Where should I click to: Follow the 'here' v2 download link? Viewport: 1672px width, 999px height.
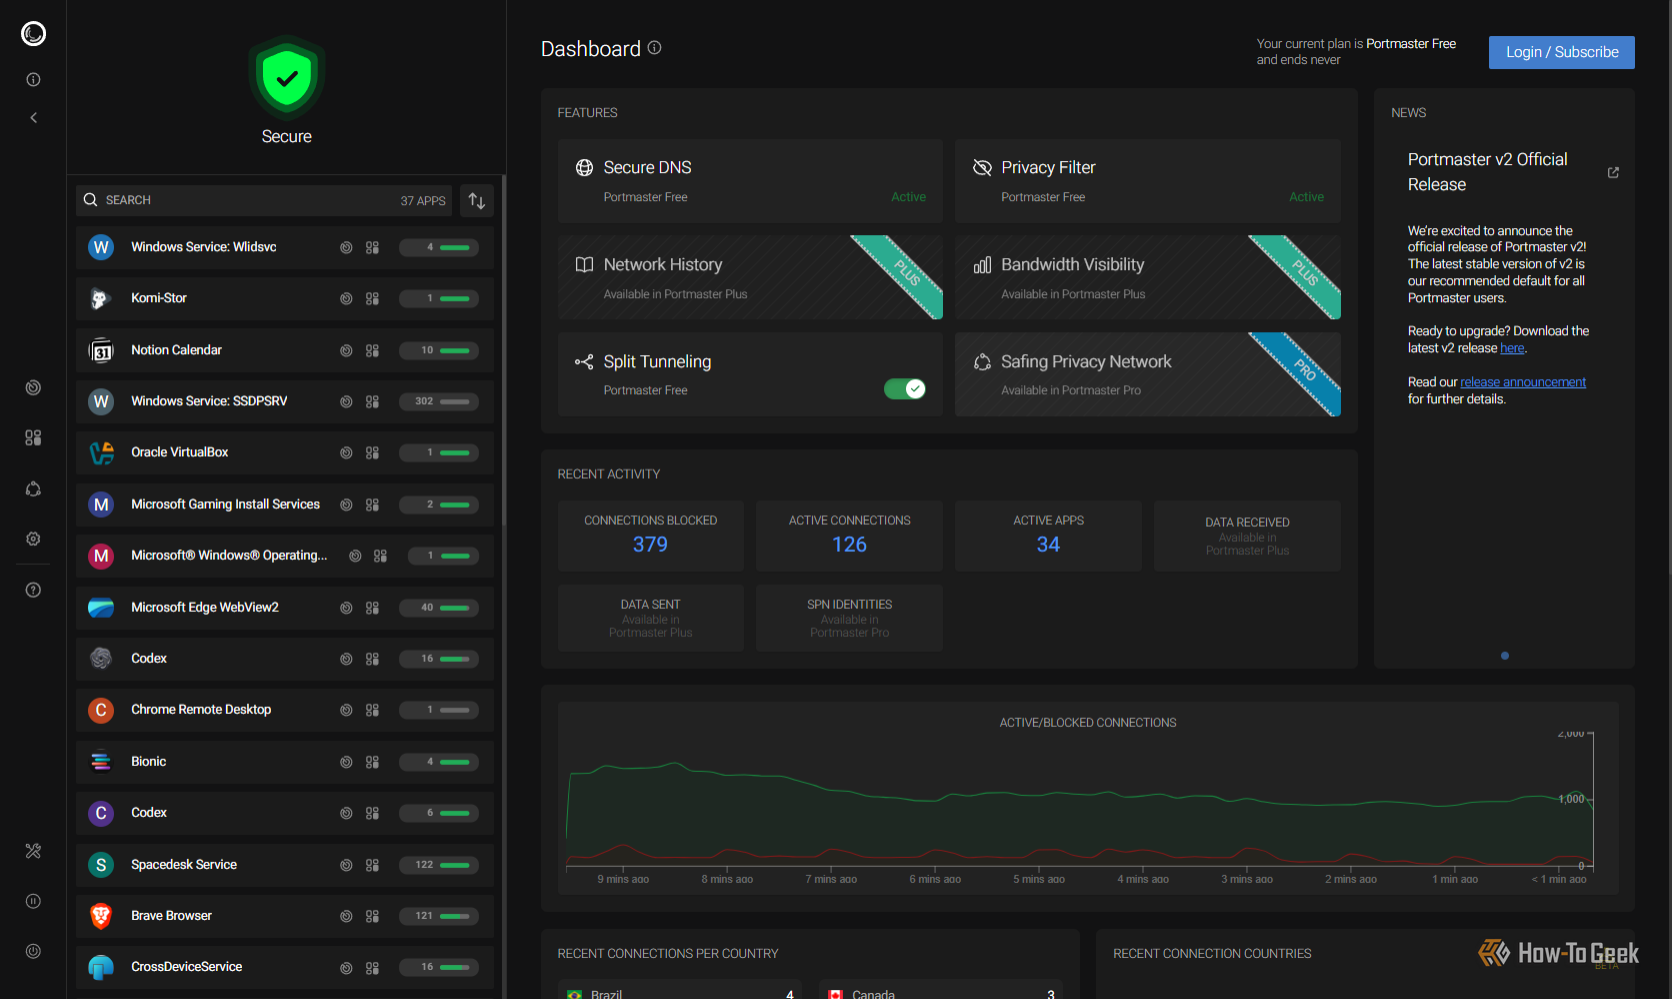[1512, 348]
